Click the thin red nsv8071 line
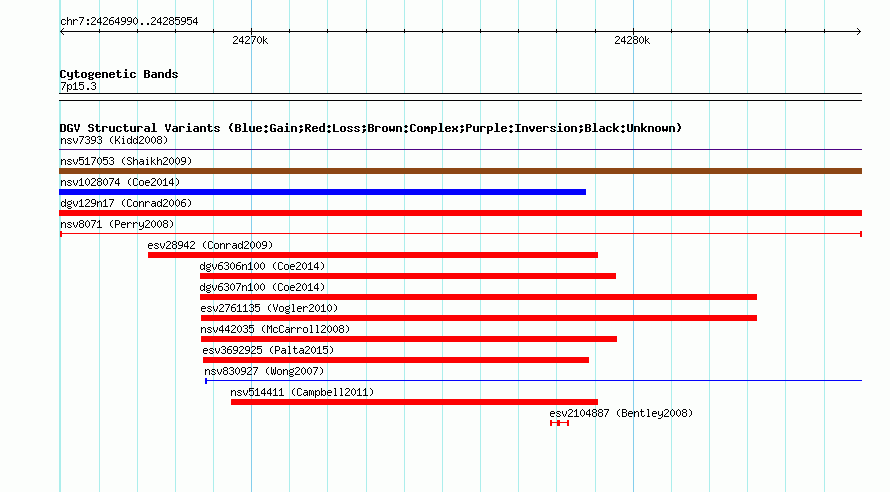890x492 pixels. tap(460, 234)
